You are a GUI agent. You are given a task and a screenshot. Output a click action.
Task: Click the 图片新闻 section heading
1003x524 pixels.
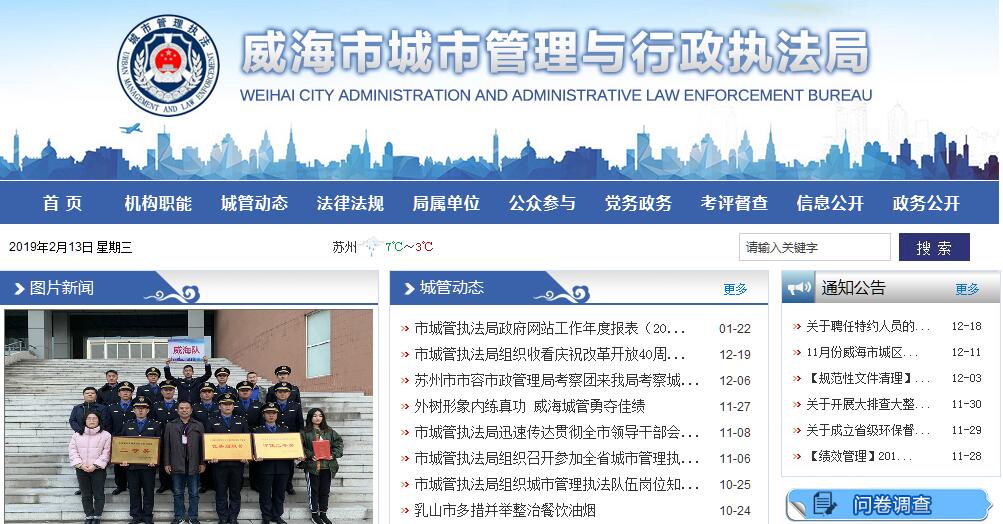coord(61,288)
